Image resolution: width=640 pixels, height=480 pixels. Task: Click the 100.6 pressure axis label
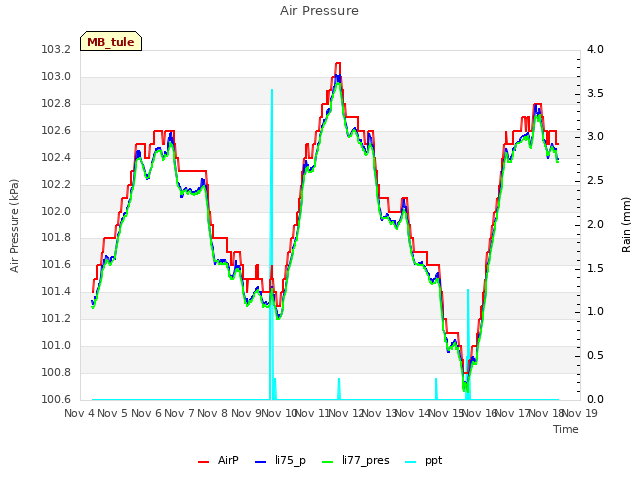point(56,399)
